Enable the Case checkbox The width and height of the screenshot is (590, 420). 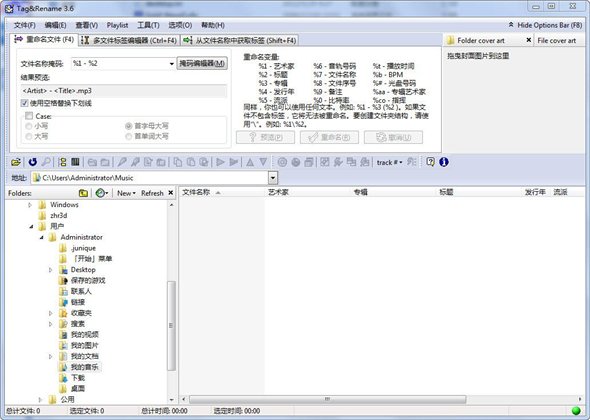click(x=29, y=116)
